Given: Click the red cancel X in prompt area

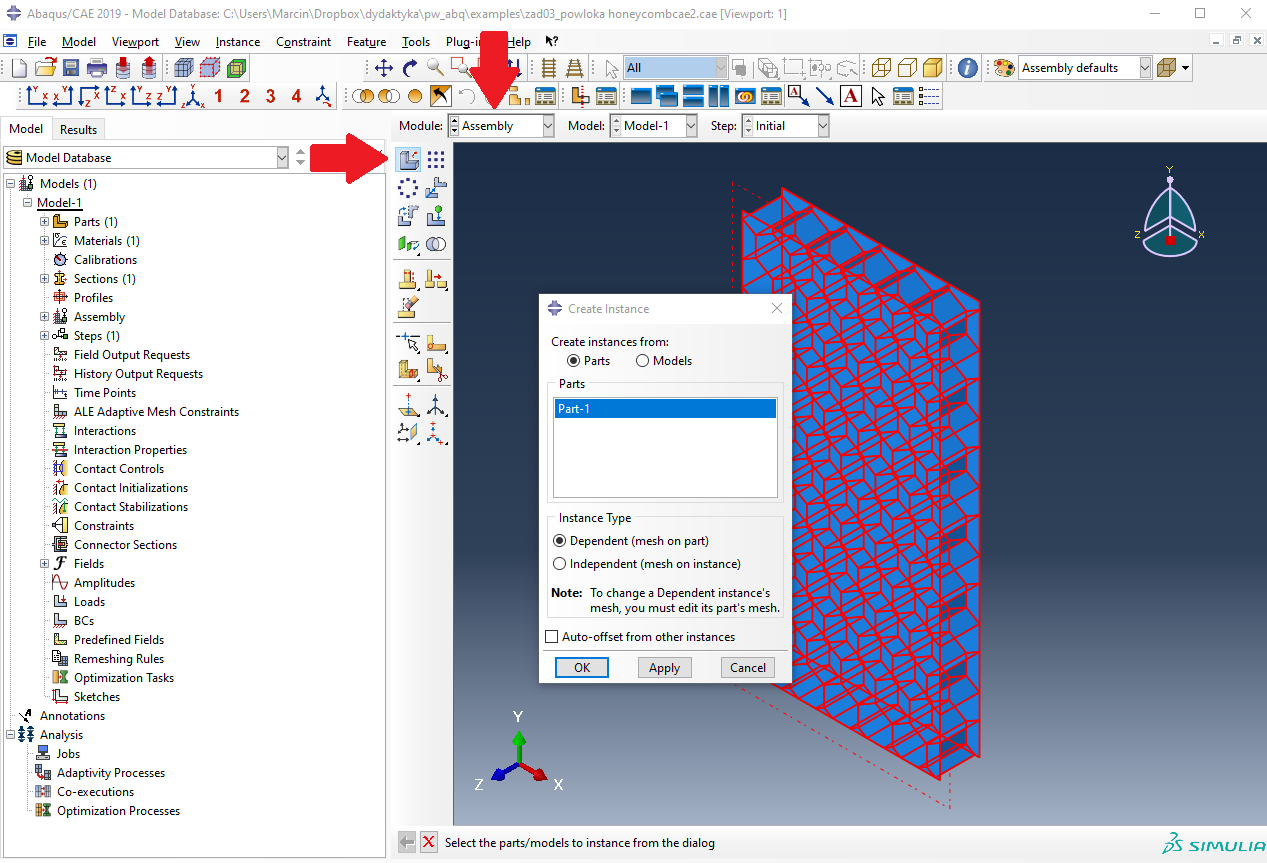Looking at the screenshot, I should click(x=429, y=842).
